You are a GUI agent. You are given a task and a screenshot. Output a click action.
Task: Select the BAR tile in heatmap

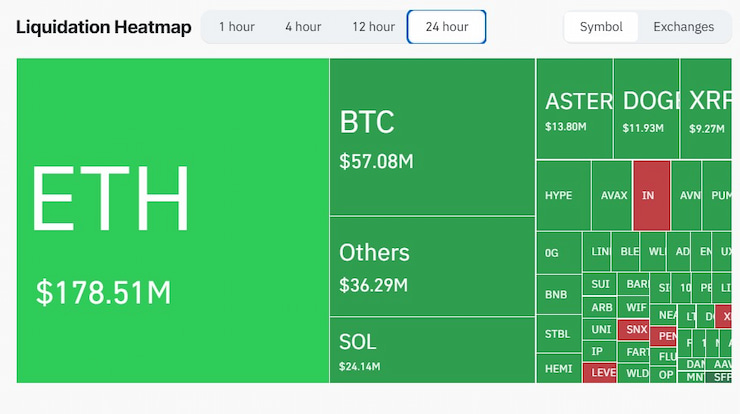pyautogui.click(x=634, y=284)
